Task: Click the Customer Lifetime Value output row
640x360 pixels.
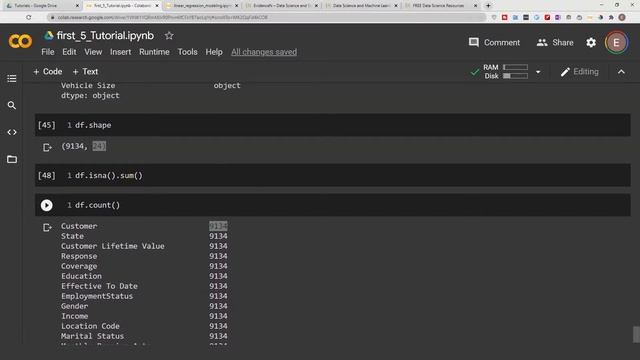Action: (144, 246)
